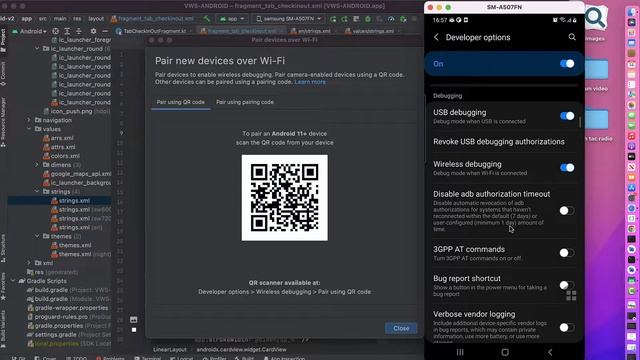Switch to Pair using pairing code tab
640x360 pixels.
[245, 102]
